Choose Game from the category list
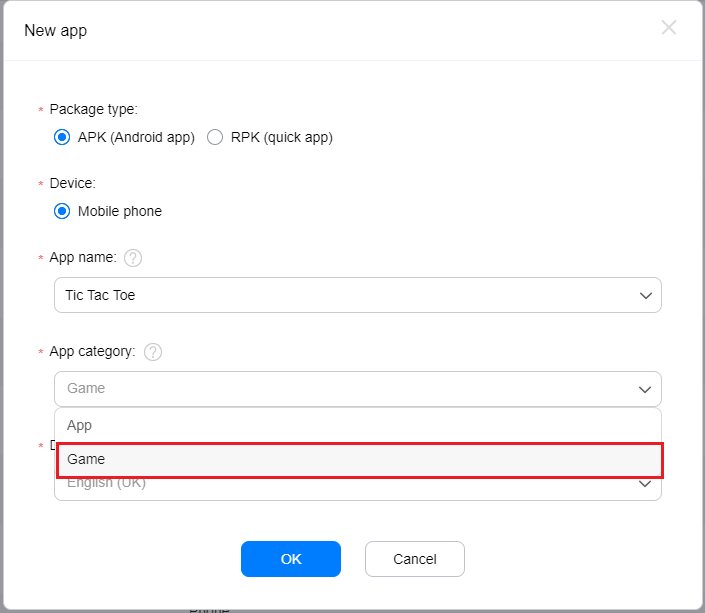Image resolution: width=705 pixels, height=613 pixels. pos(360,460)
